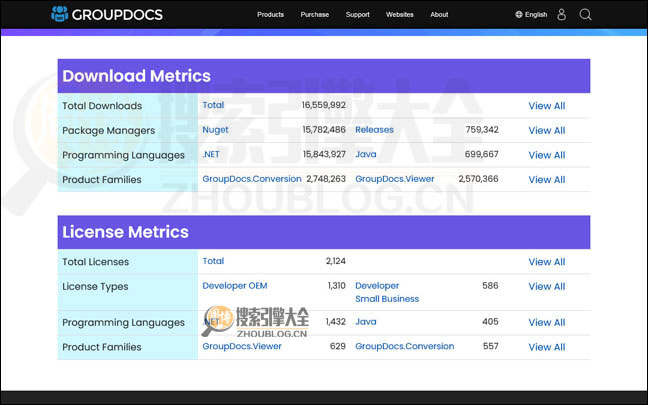Open the search magnifier icon
Viewport: 648px width, 405px height.
pos(585,14)
